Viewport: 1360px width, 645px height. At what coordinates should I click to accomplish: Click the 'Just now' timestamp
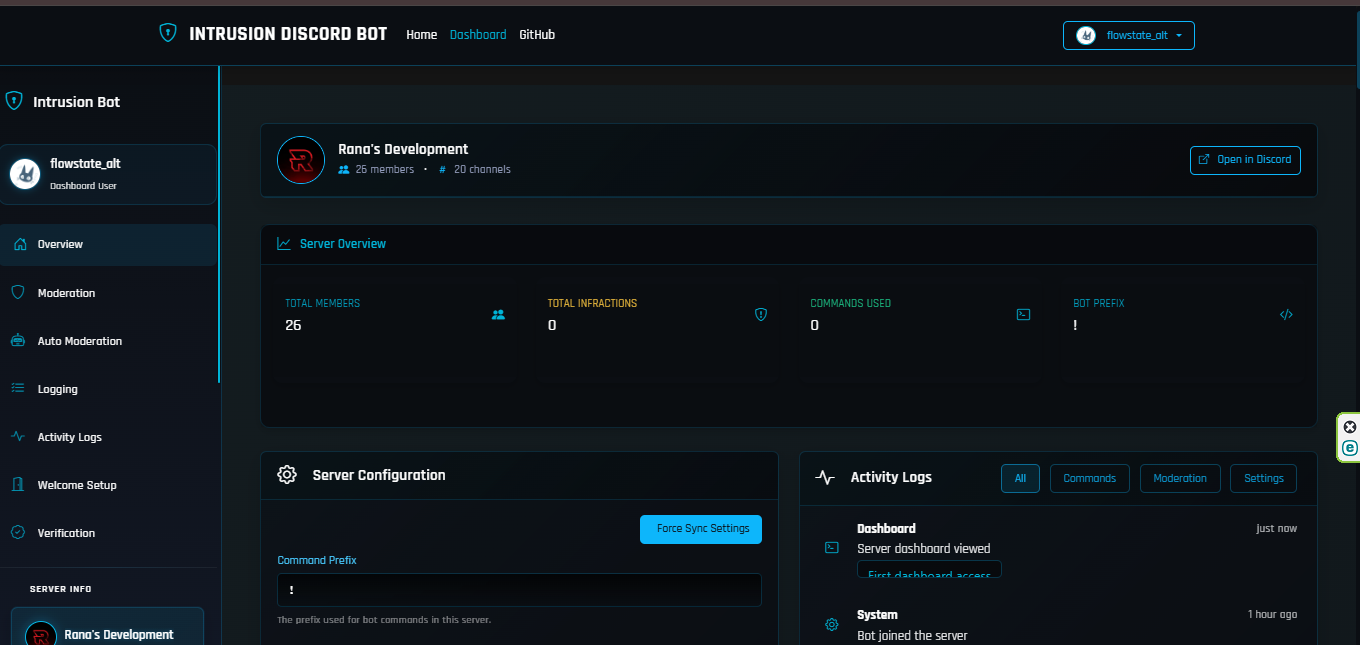click(x=1277, y=528)
